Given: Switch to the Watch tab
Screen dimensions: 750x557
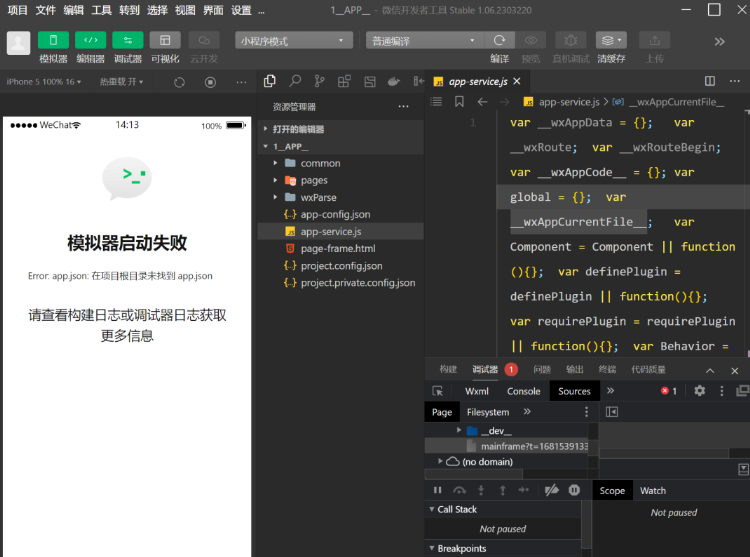Looking at the screenshot, I should 653,491.
